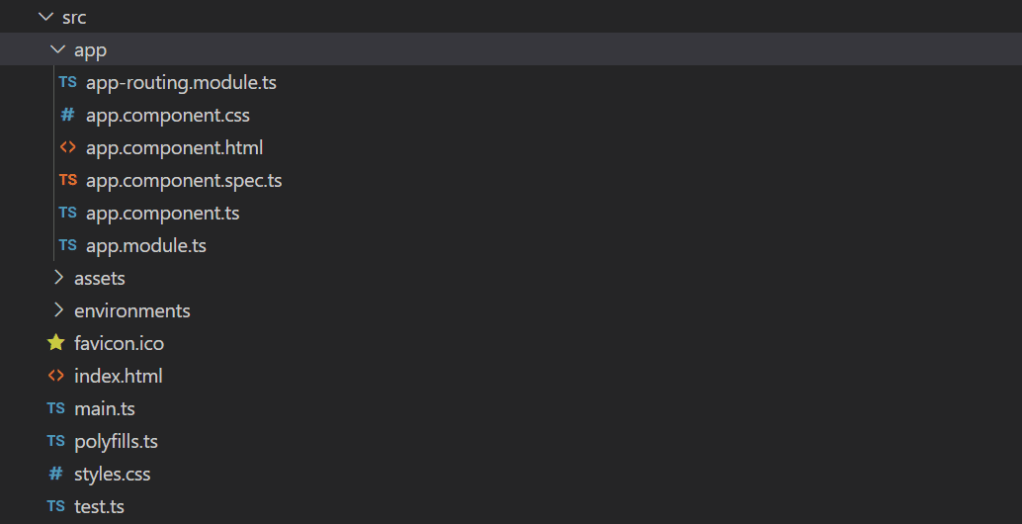The image size is (1022, 524).
Task: Collapse the src folder chevron
Action: (x=44, y=18)
